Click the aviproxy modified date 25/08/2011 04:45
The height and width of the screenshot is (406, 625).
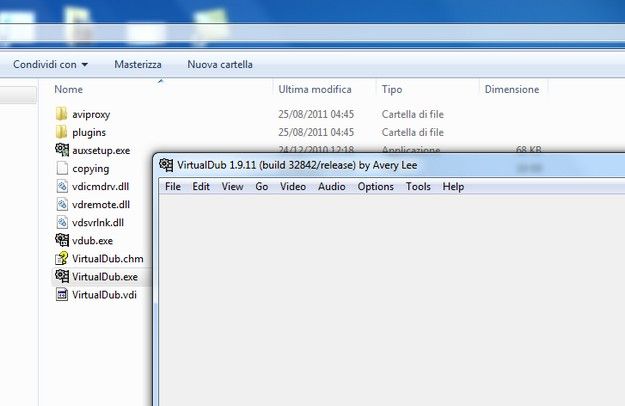tap(316, 114)
